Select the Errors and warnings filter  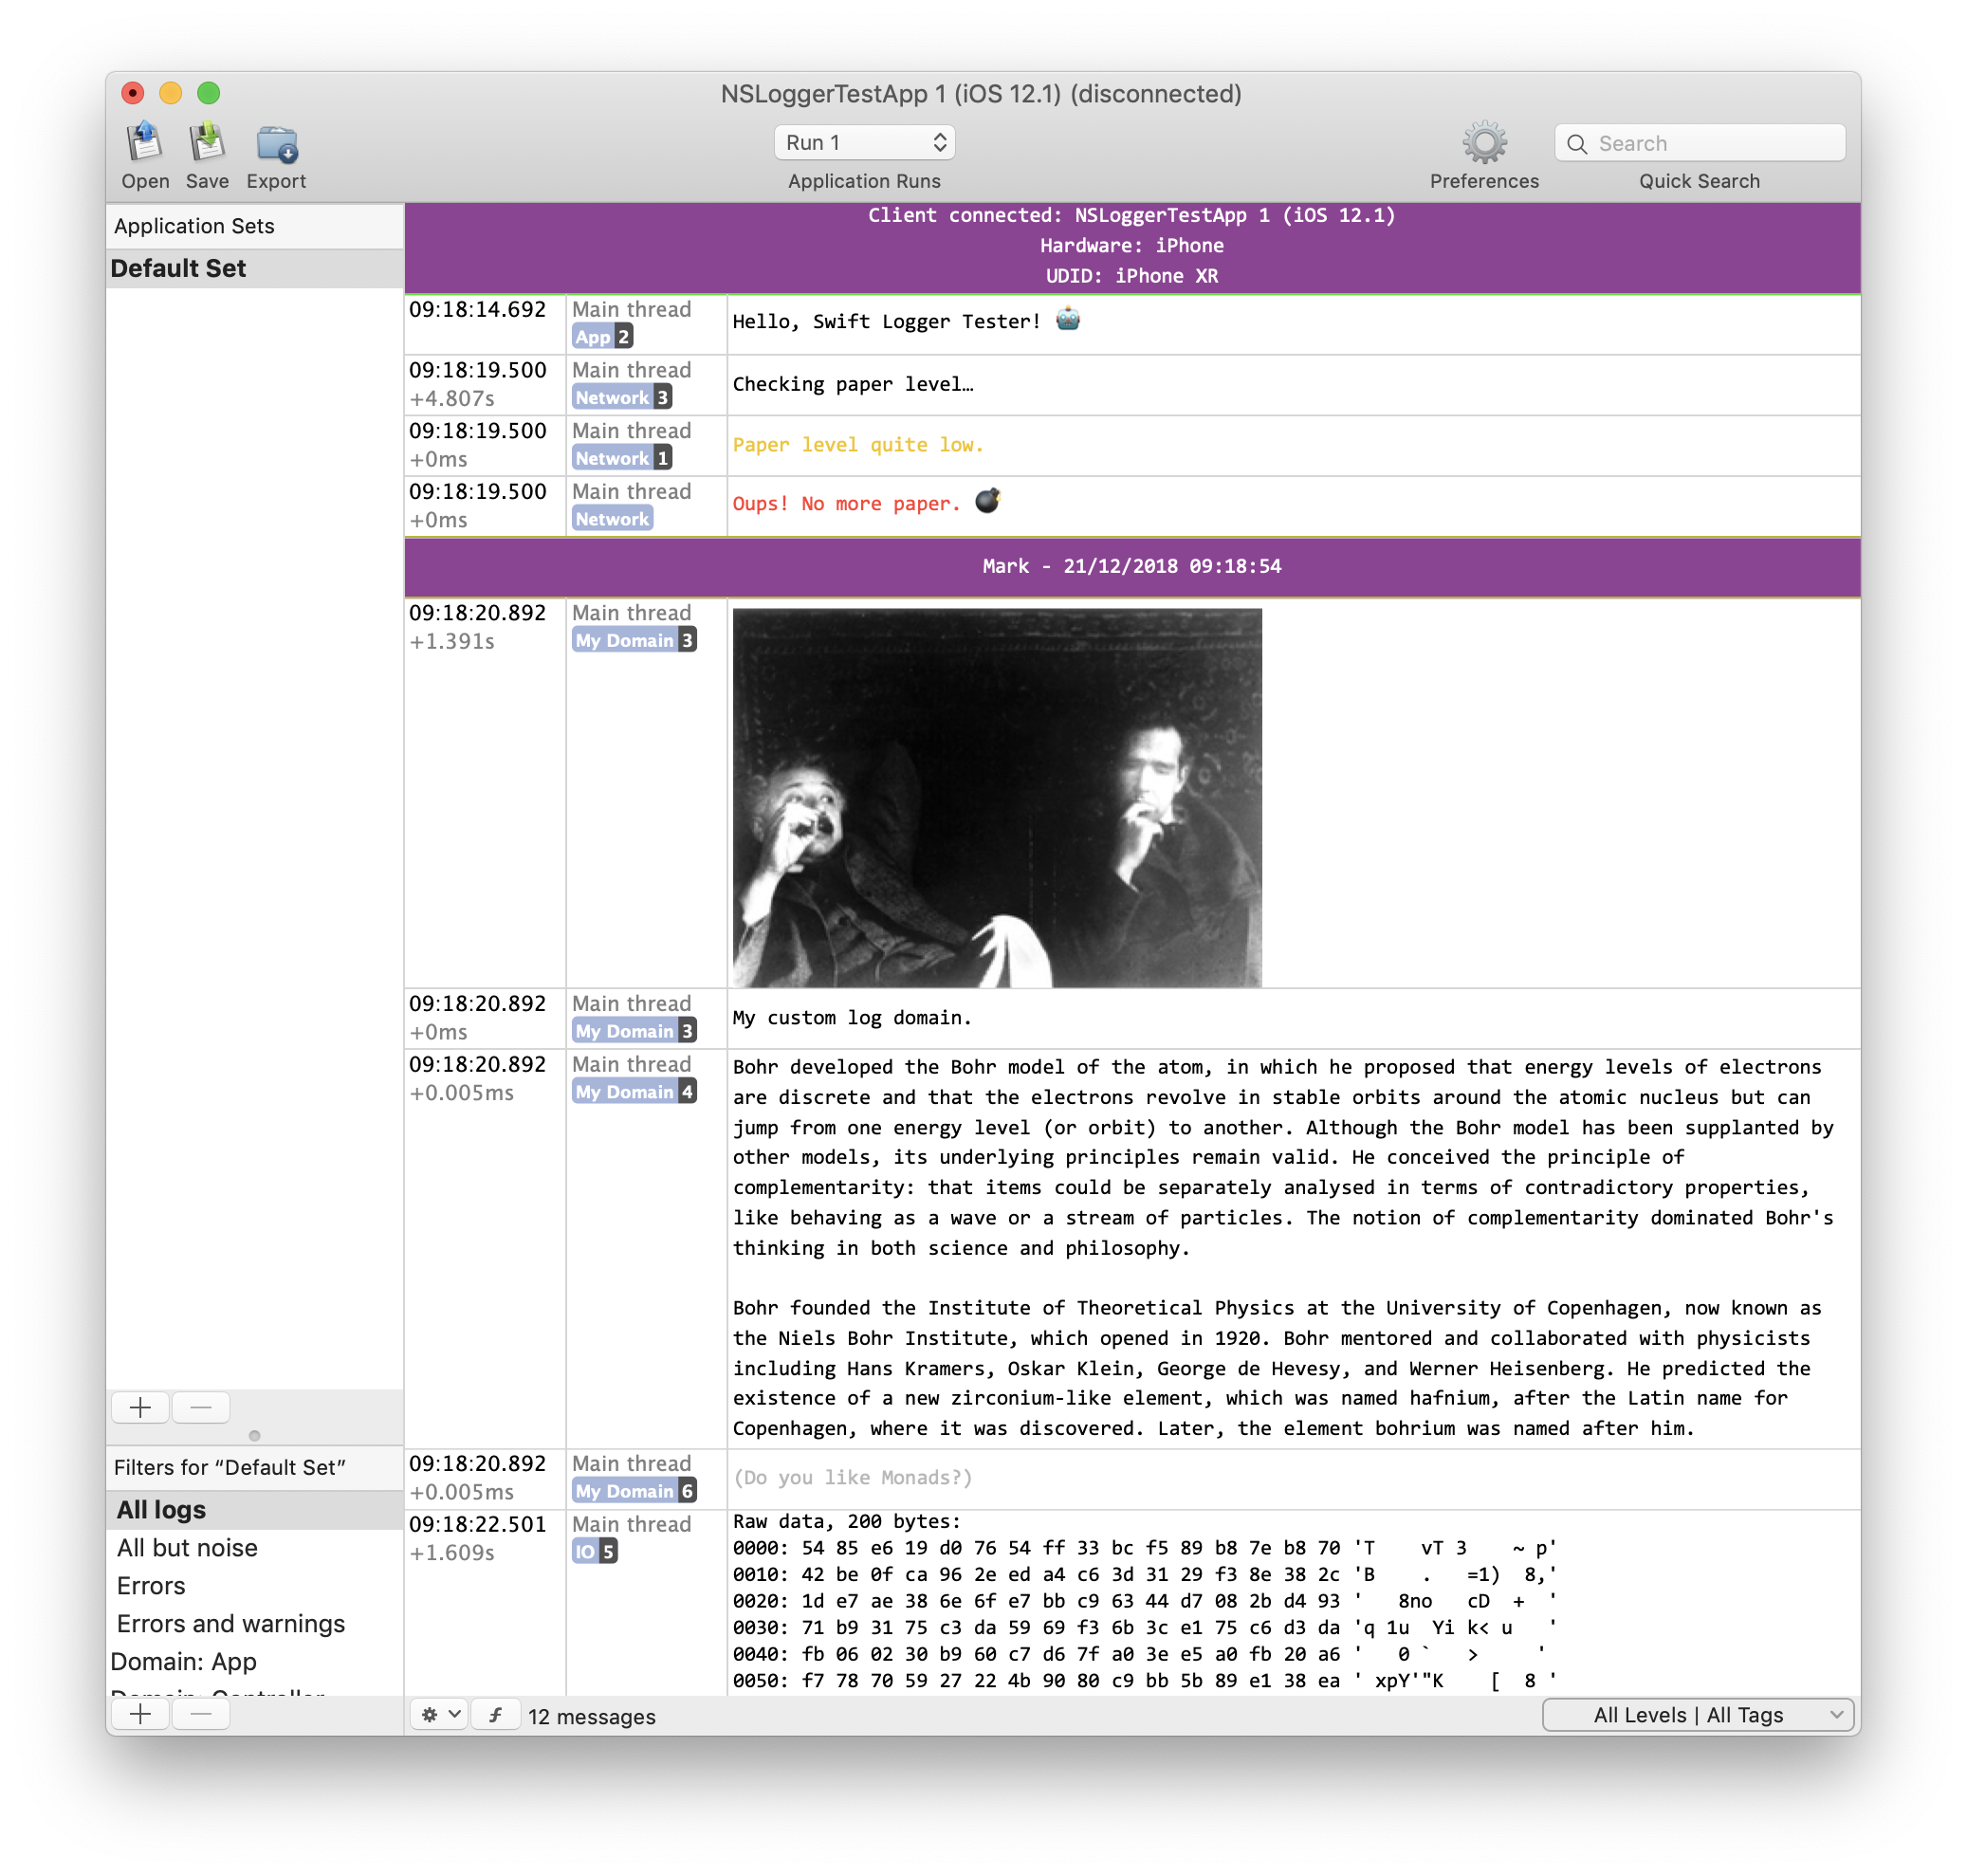pyautogui.click(x=230, y=1624)
